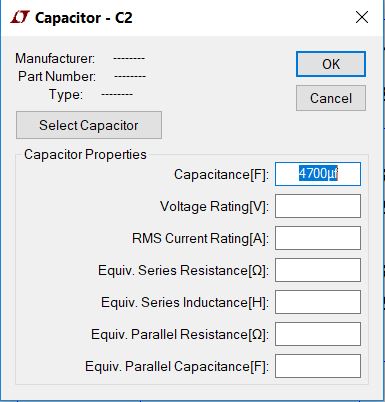The width and height of the screenshot is (385, 402).
Task: Select the Equiv. Parallel Capacitance[F] field
Action: (x=318, y=366)
